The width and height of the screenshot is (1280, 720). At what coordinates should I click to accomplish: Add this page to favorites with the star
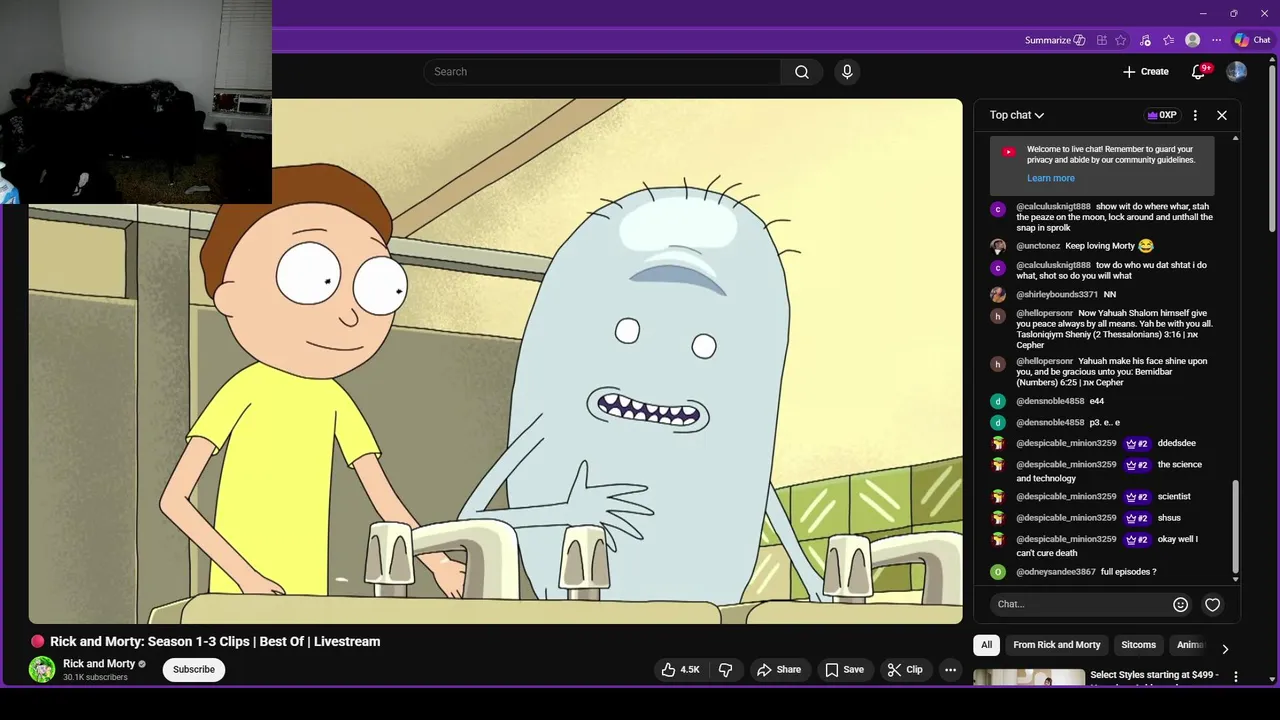pyautogui.click(x=1121, y=40)
